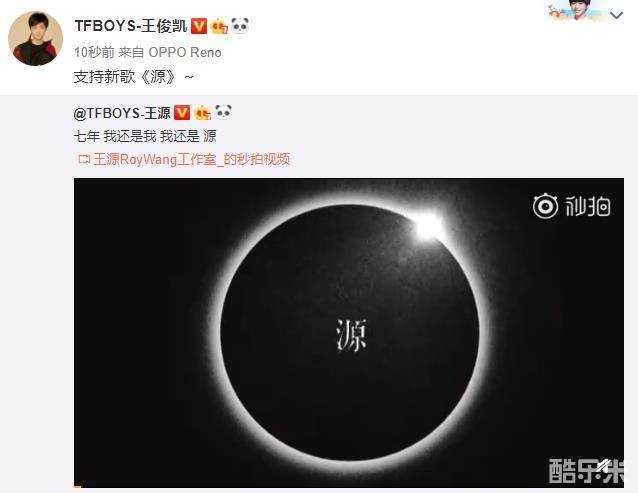Click the 秒拍 watermark logo on video
The width and height of the screenshot is (638, 493).
coord(572,206)
